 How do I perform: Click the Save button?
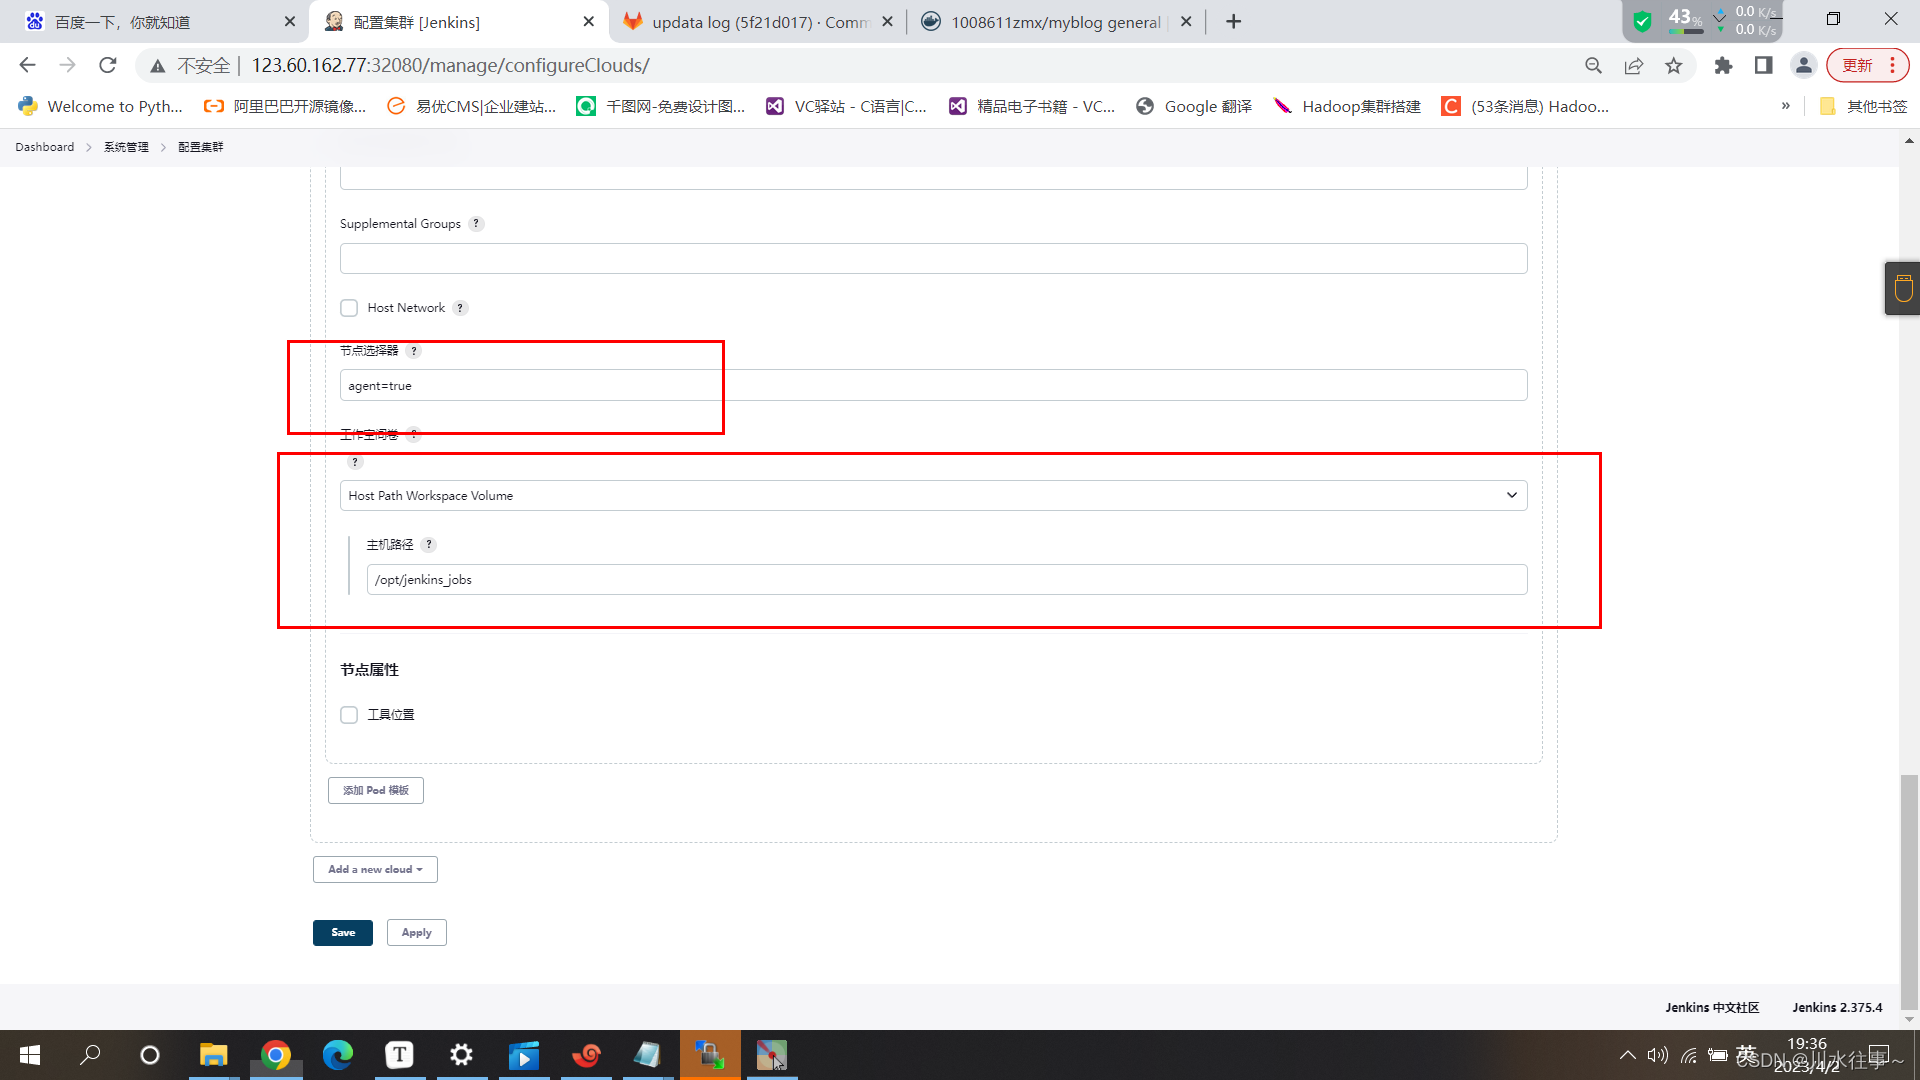pos(343,933)
